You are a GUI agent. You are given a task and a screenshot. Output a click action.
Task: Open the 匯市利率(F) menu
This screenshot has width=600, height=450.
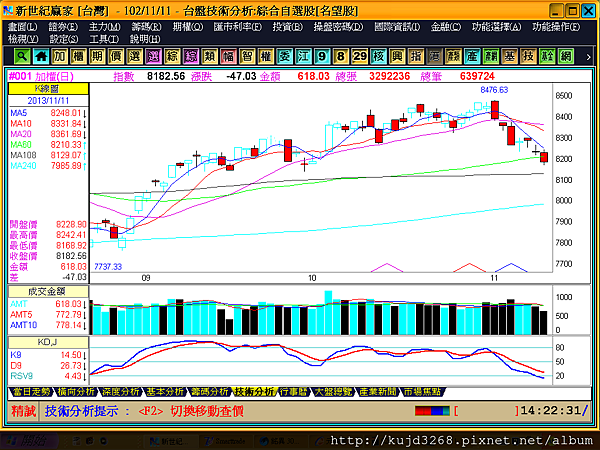coord(238,27)
